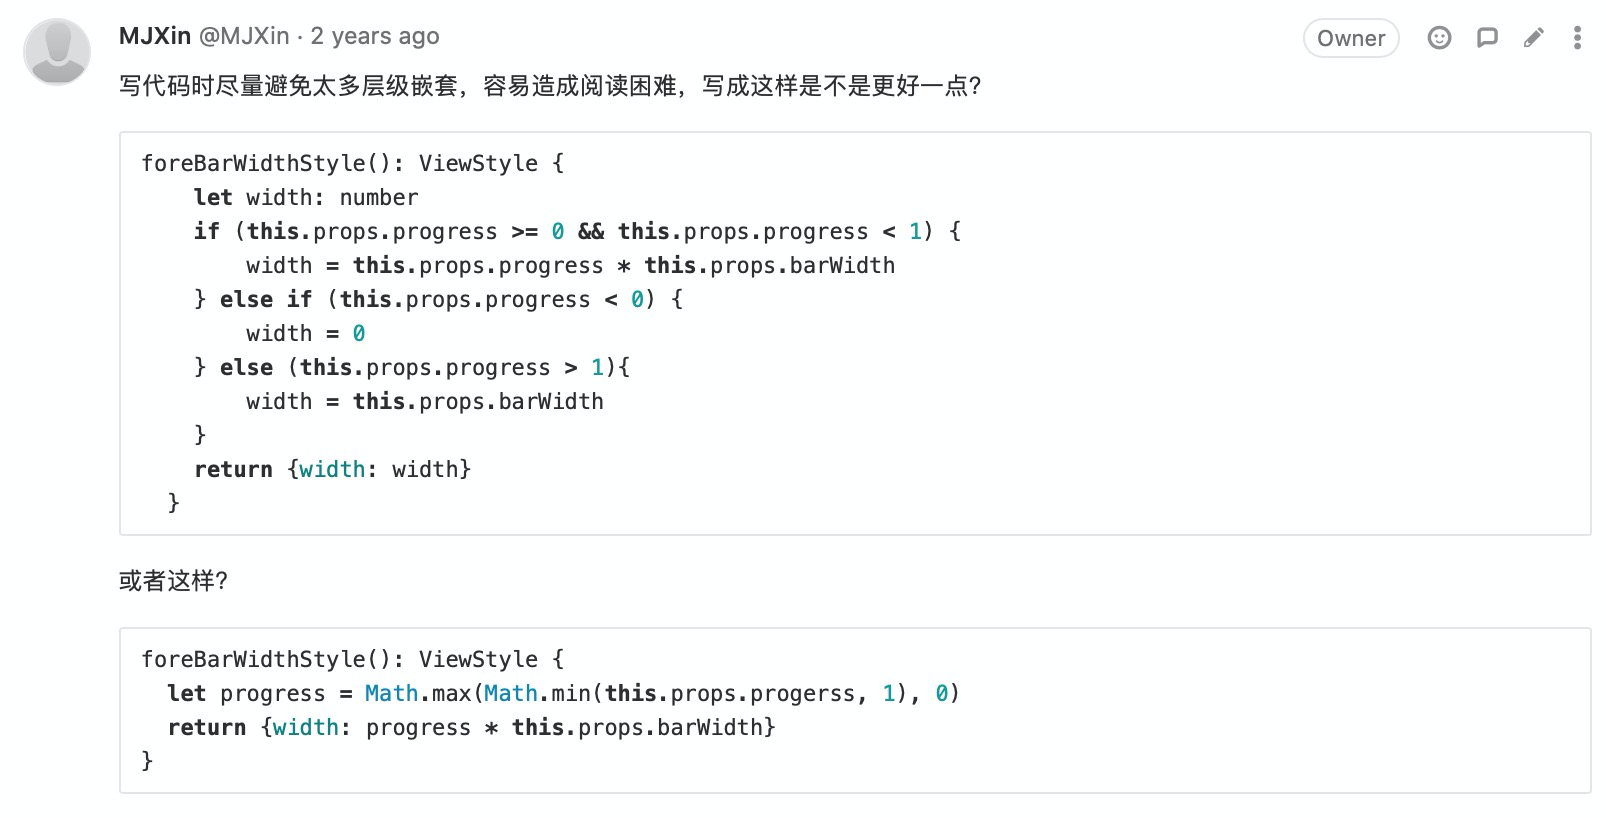Image resolution: width=1606 pixels, height=818 pixels.
Task: Open the @MJXin username link
Action: 244,36
